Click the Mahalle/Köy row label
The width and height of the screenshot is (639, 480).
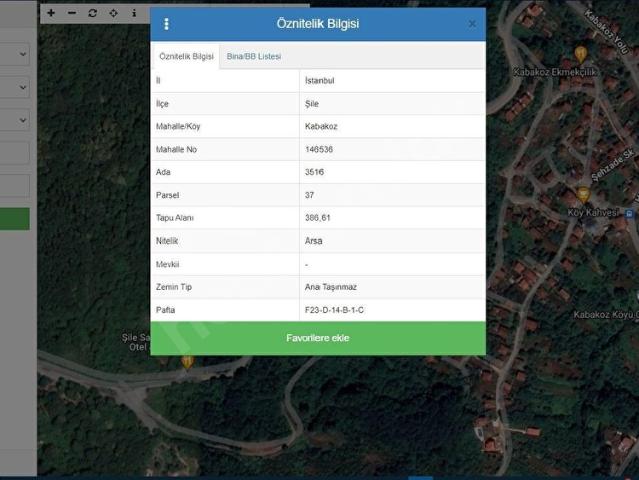click(x=178, y=126)
